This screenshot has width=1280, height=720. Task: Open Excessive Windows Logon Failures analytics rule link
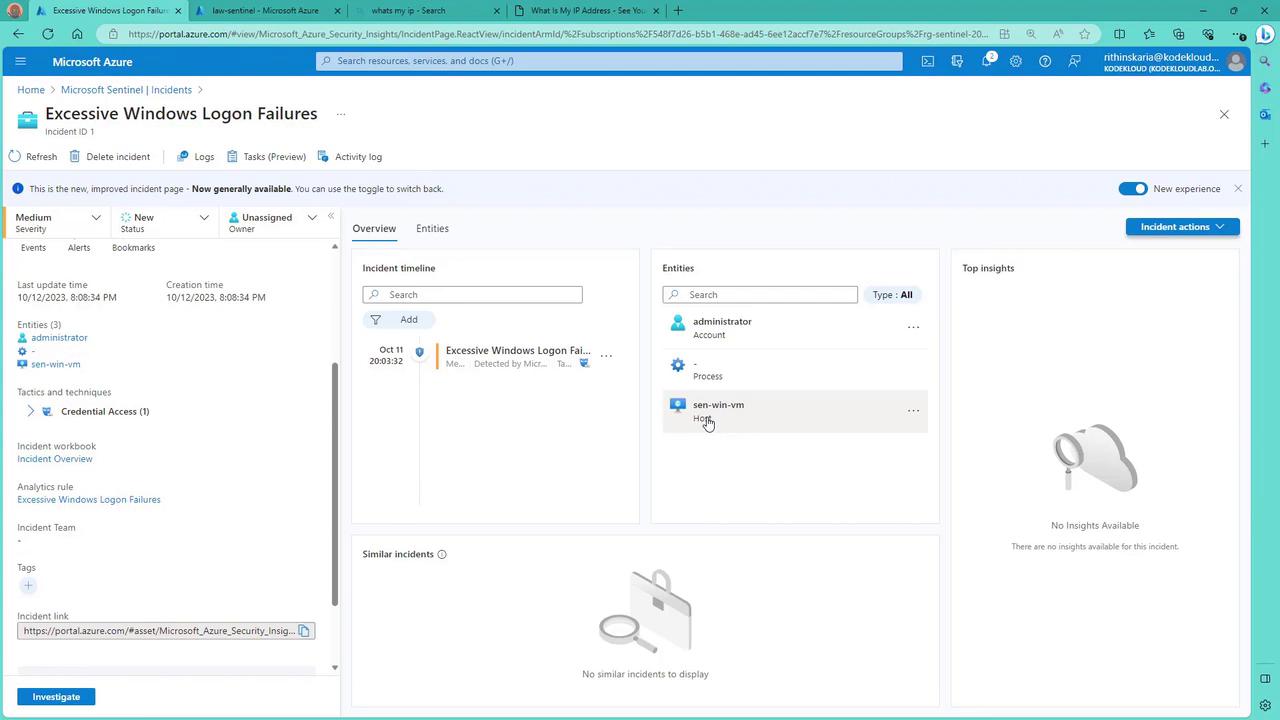click(89, 500)
